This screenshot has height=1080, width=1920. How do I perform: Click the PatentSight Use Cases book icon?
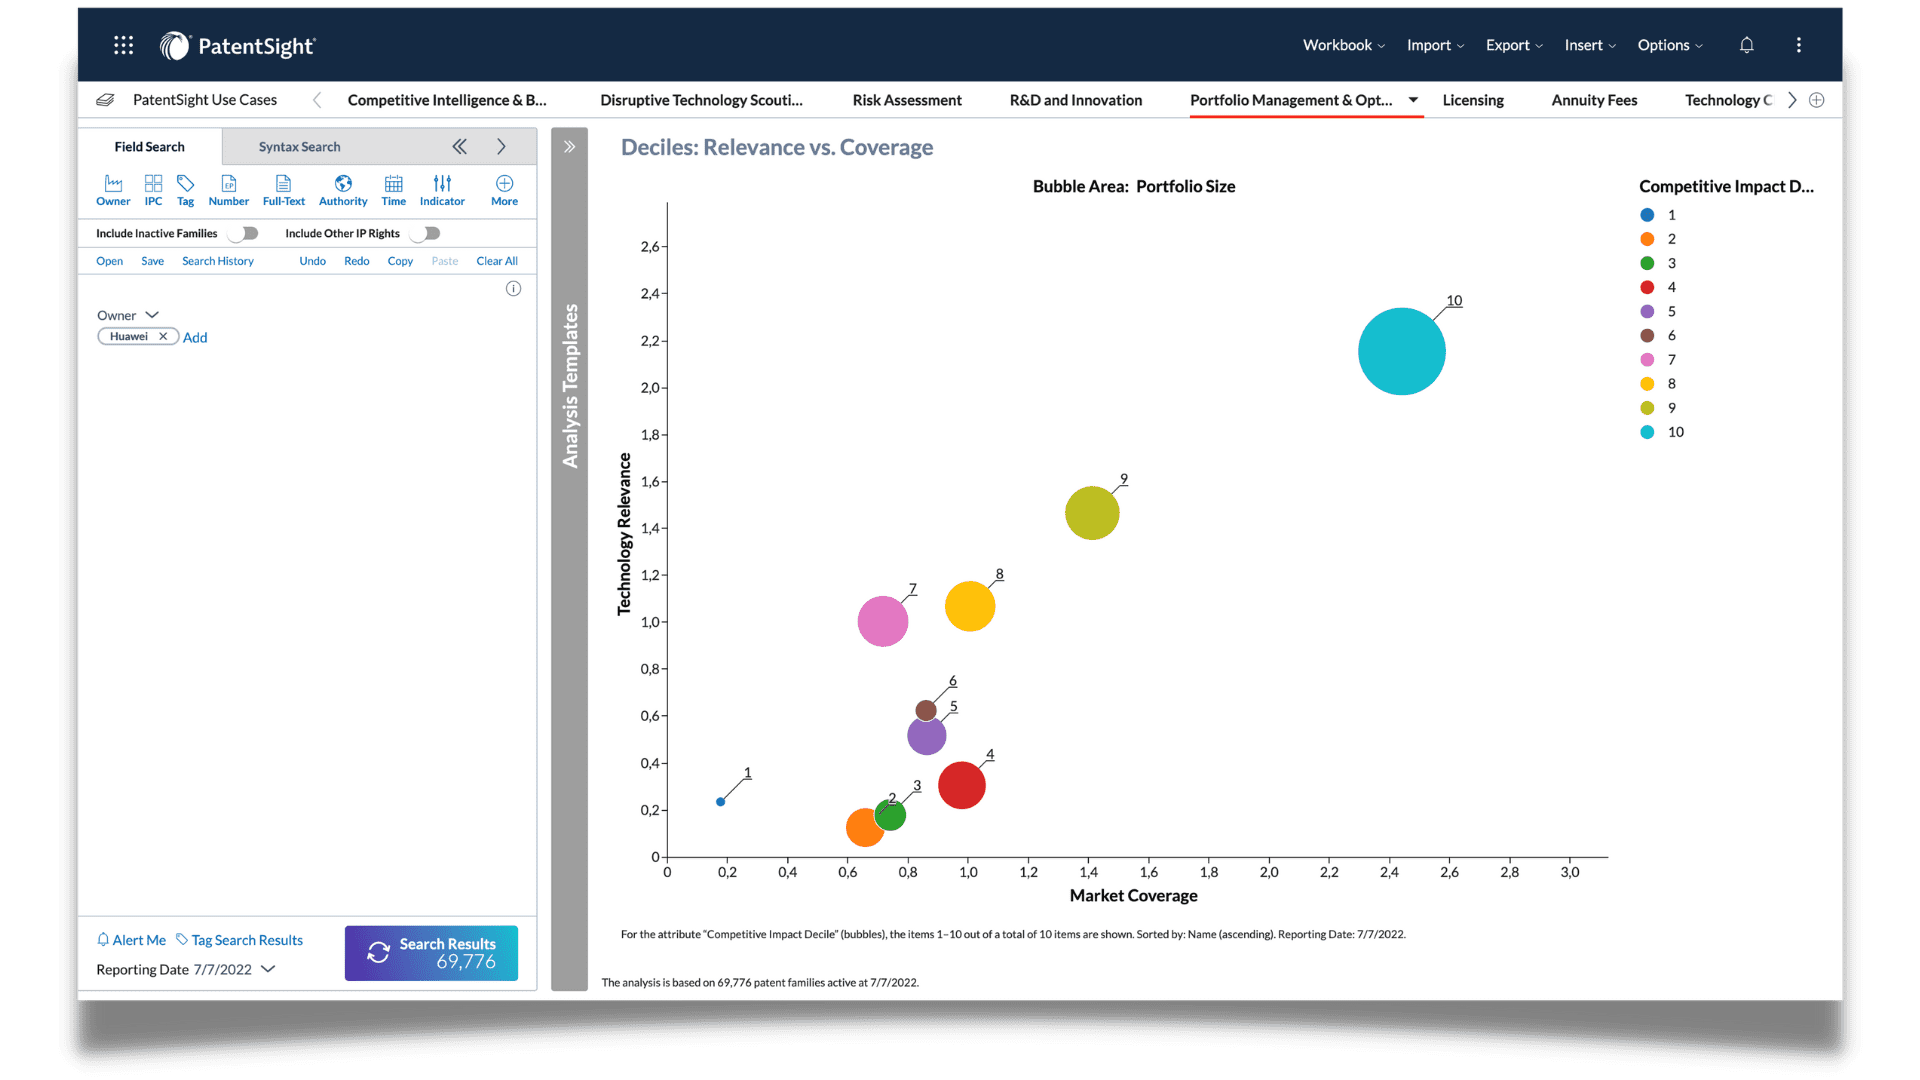click(x=105, y=100)
